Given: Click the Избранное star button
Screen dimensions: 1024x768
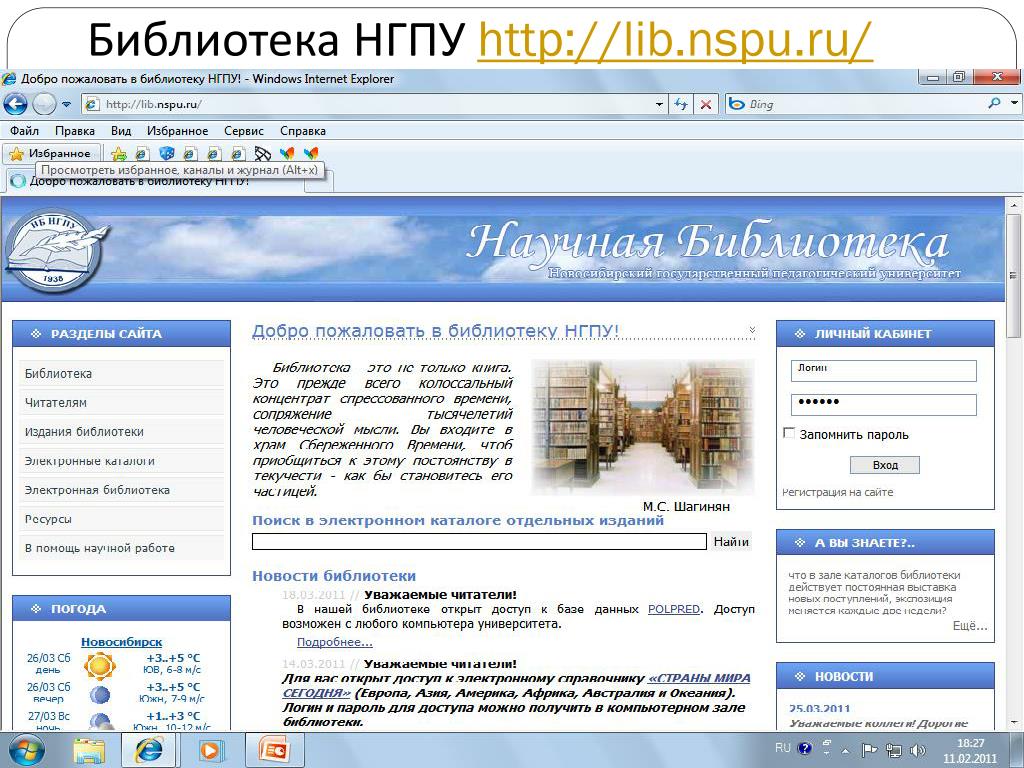Looking at the screenshot, I should click(51, 153).
